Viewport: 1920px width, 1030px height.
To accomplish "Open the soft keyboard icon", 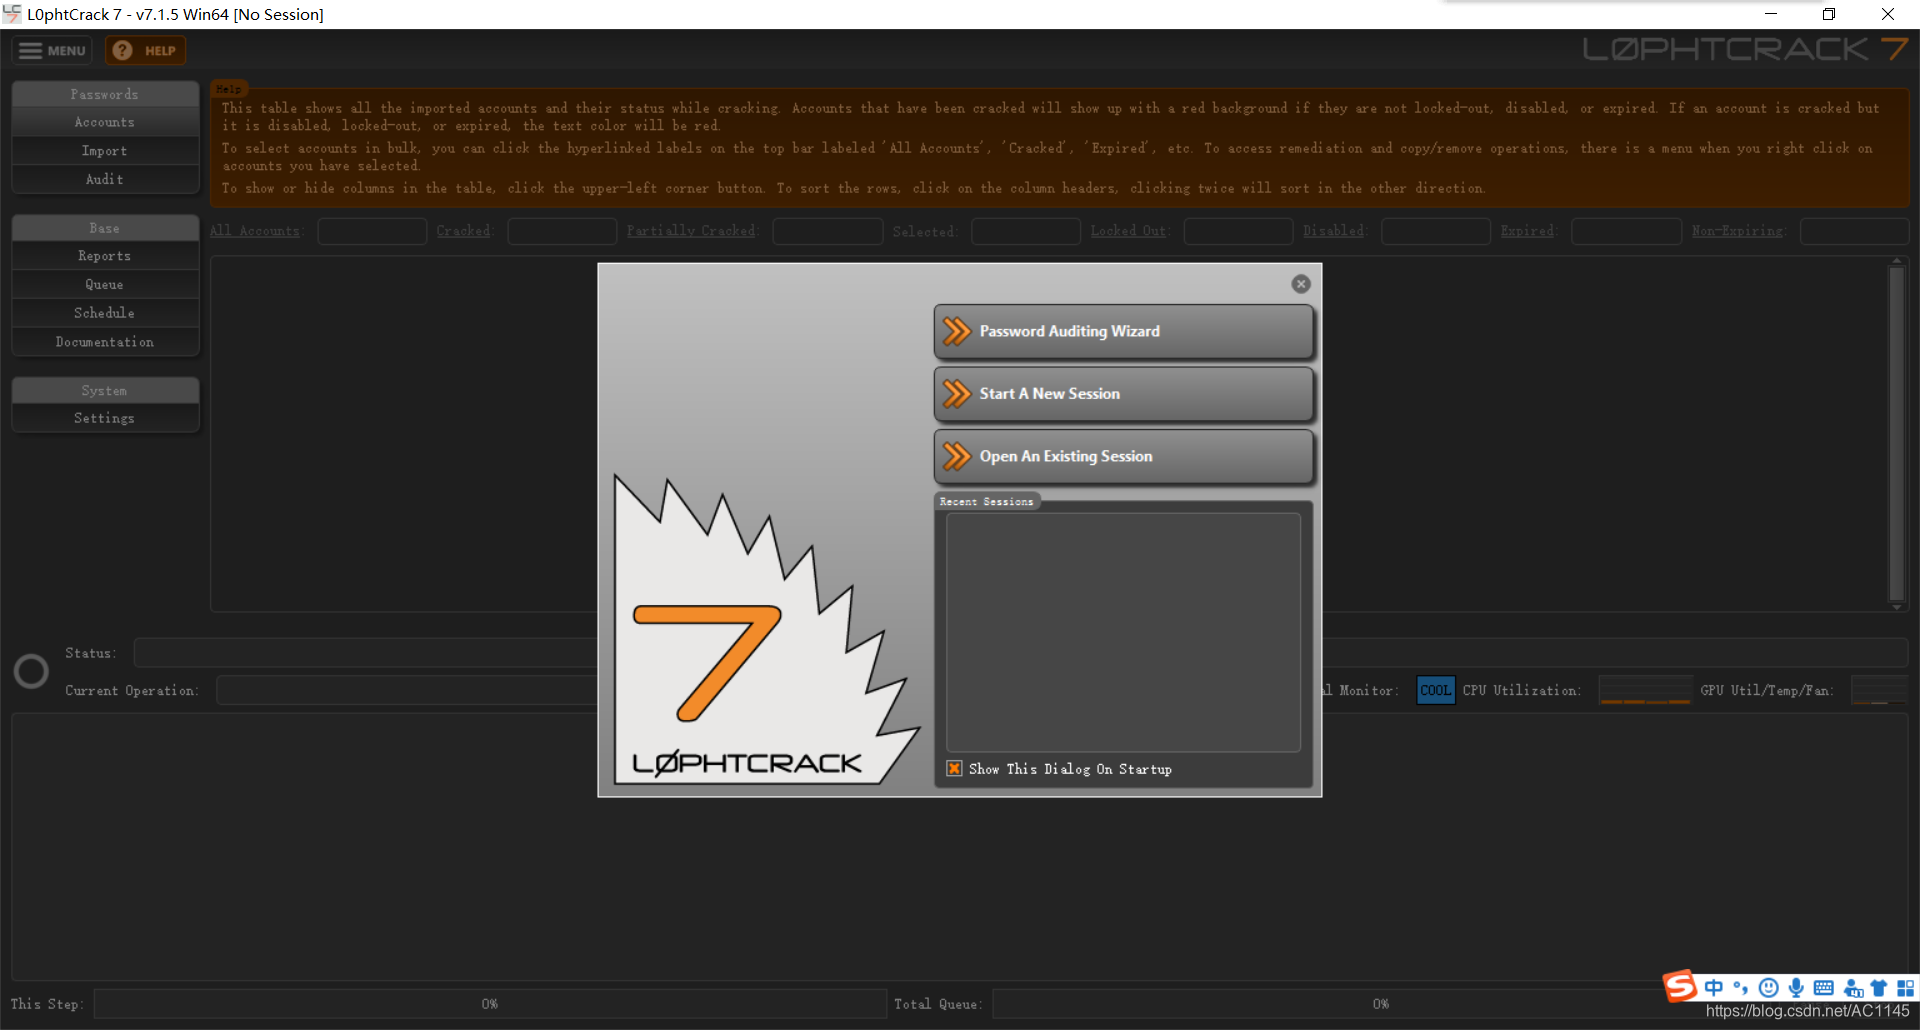I will click(x=1823, y=988).
